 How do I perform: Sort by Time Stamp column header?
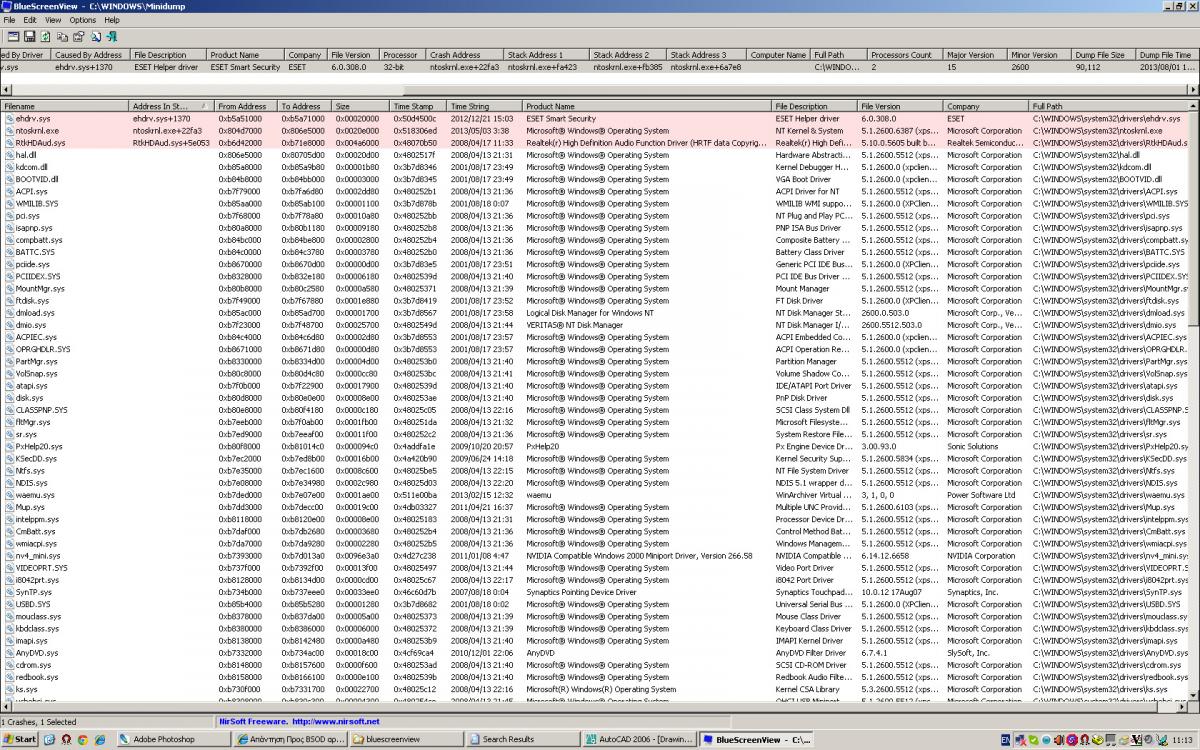tap(418, 105)
